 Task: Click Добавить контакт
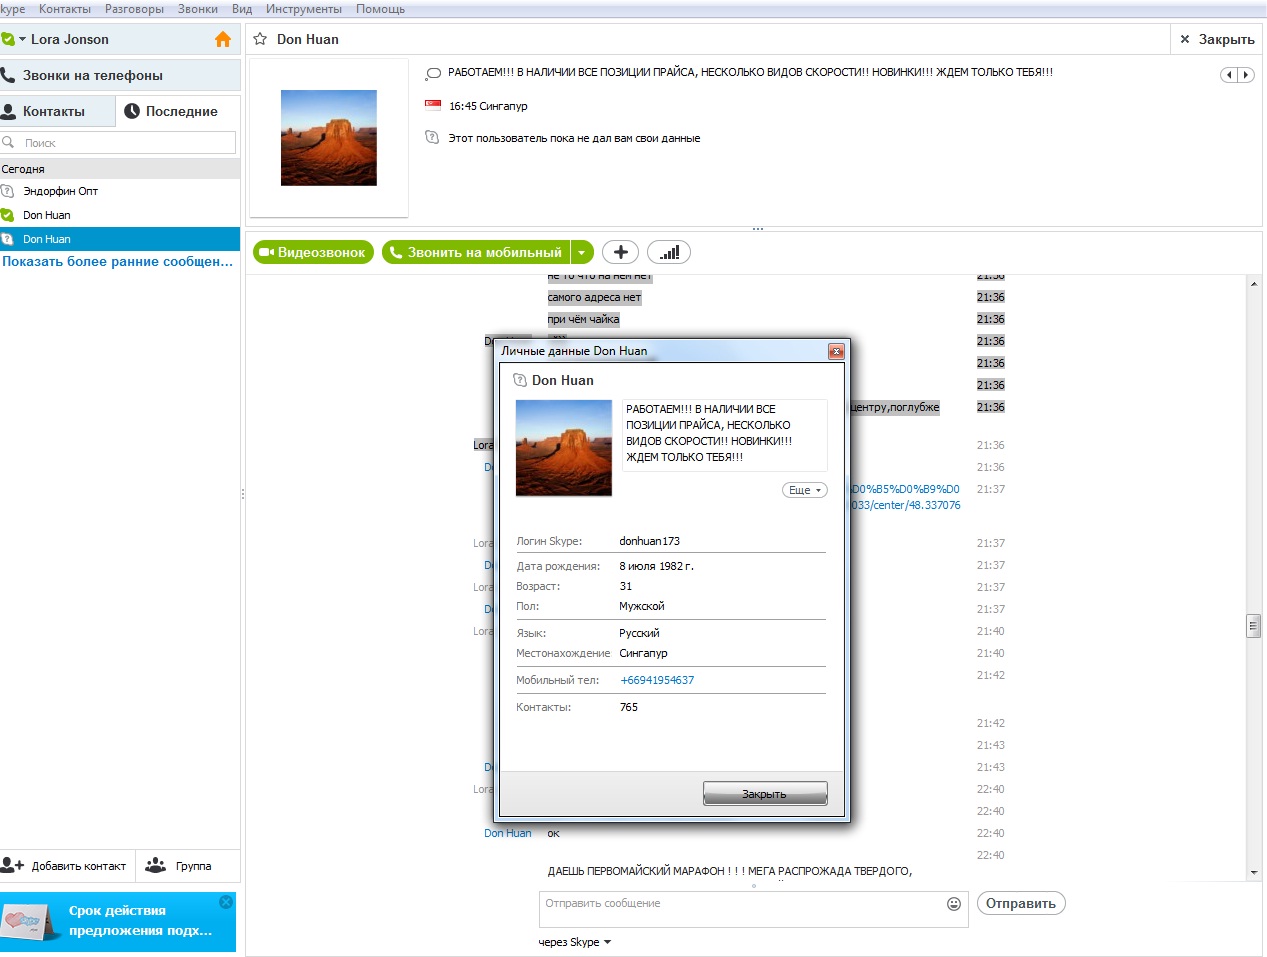click(68, 866)
